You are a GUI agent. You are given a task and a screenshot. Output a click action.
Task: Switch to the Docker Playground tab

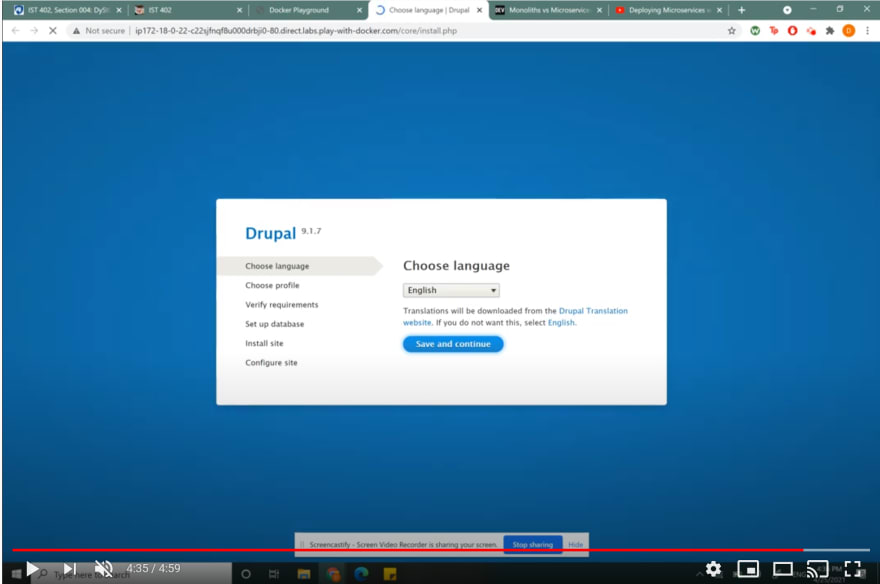point(307,10)
